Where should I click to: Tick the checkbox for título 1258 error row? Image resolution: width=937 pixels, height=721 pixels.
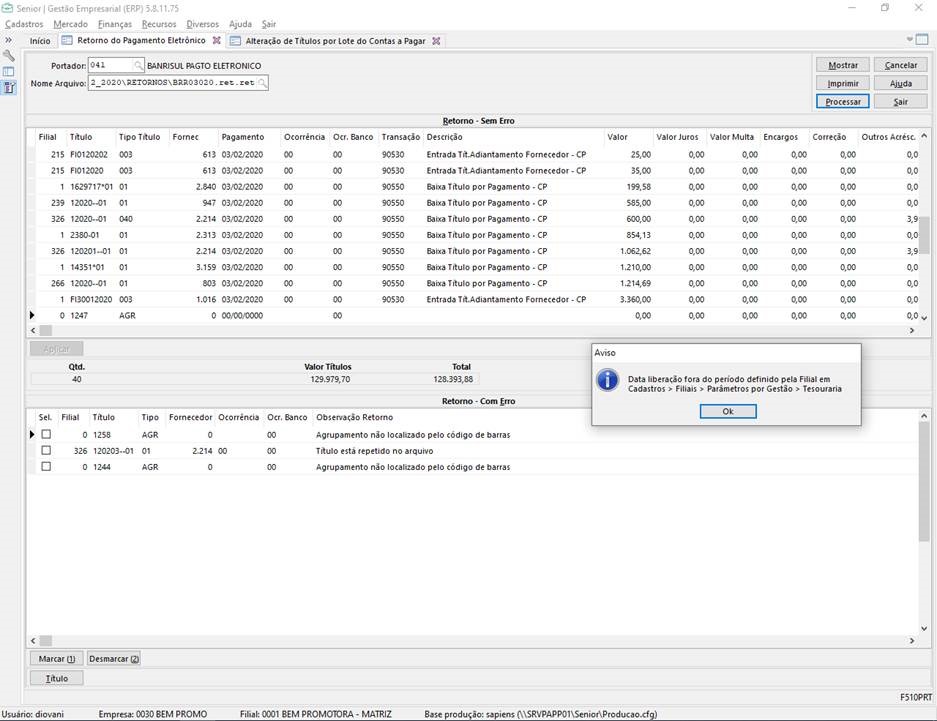(x=46, y=434)
